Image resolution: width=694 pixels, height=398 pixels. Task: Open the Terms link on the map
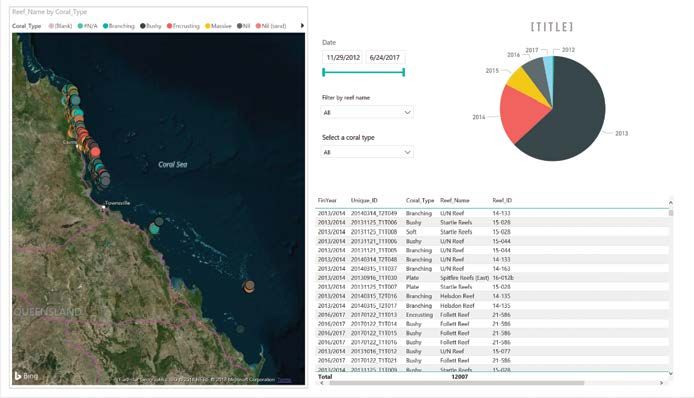pos(284,380)
